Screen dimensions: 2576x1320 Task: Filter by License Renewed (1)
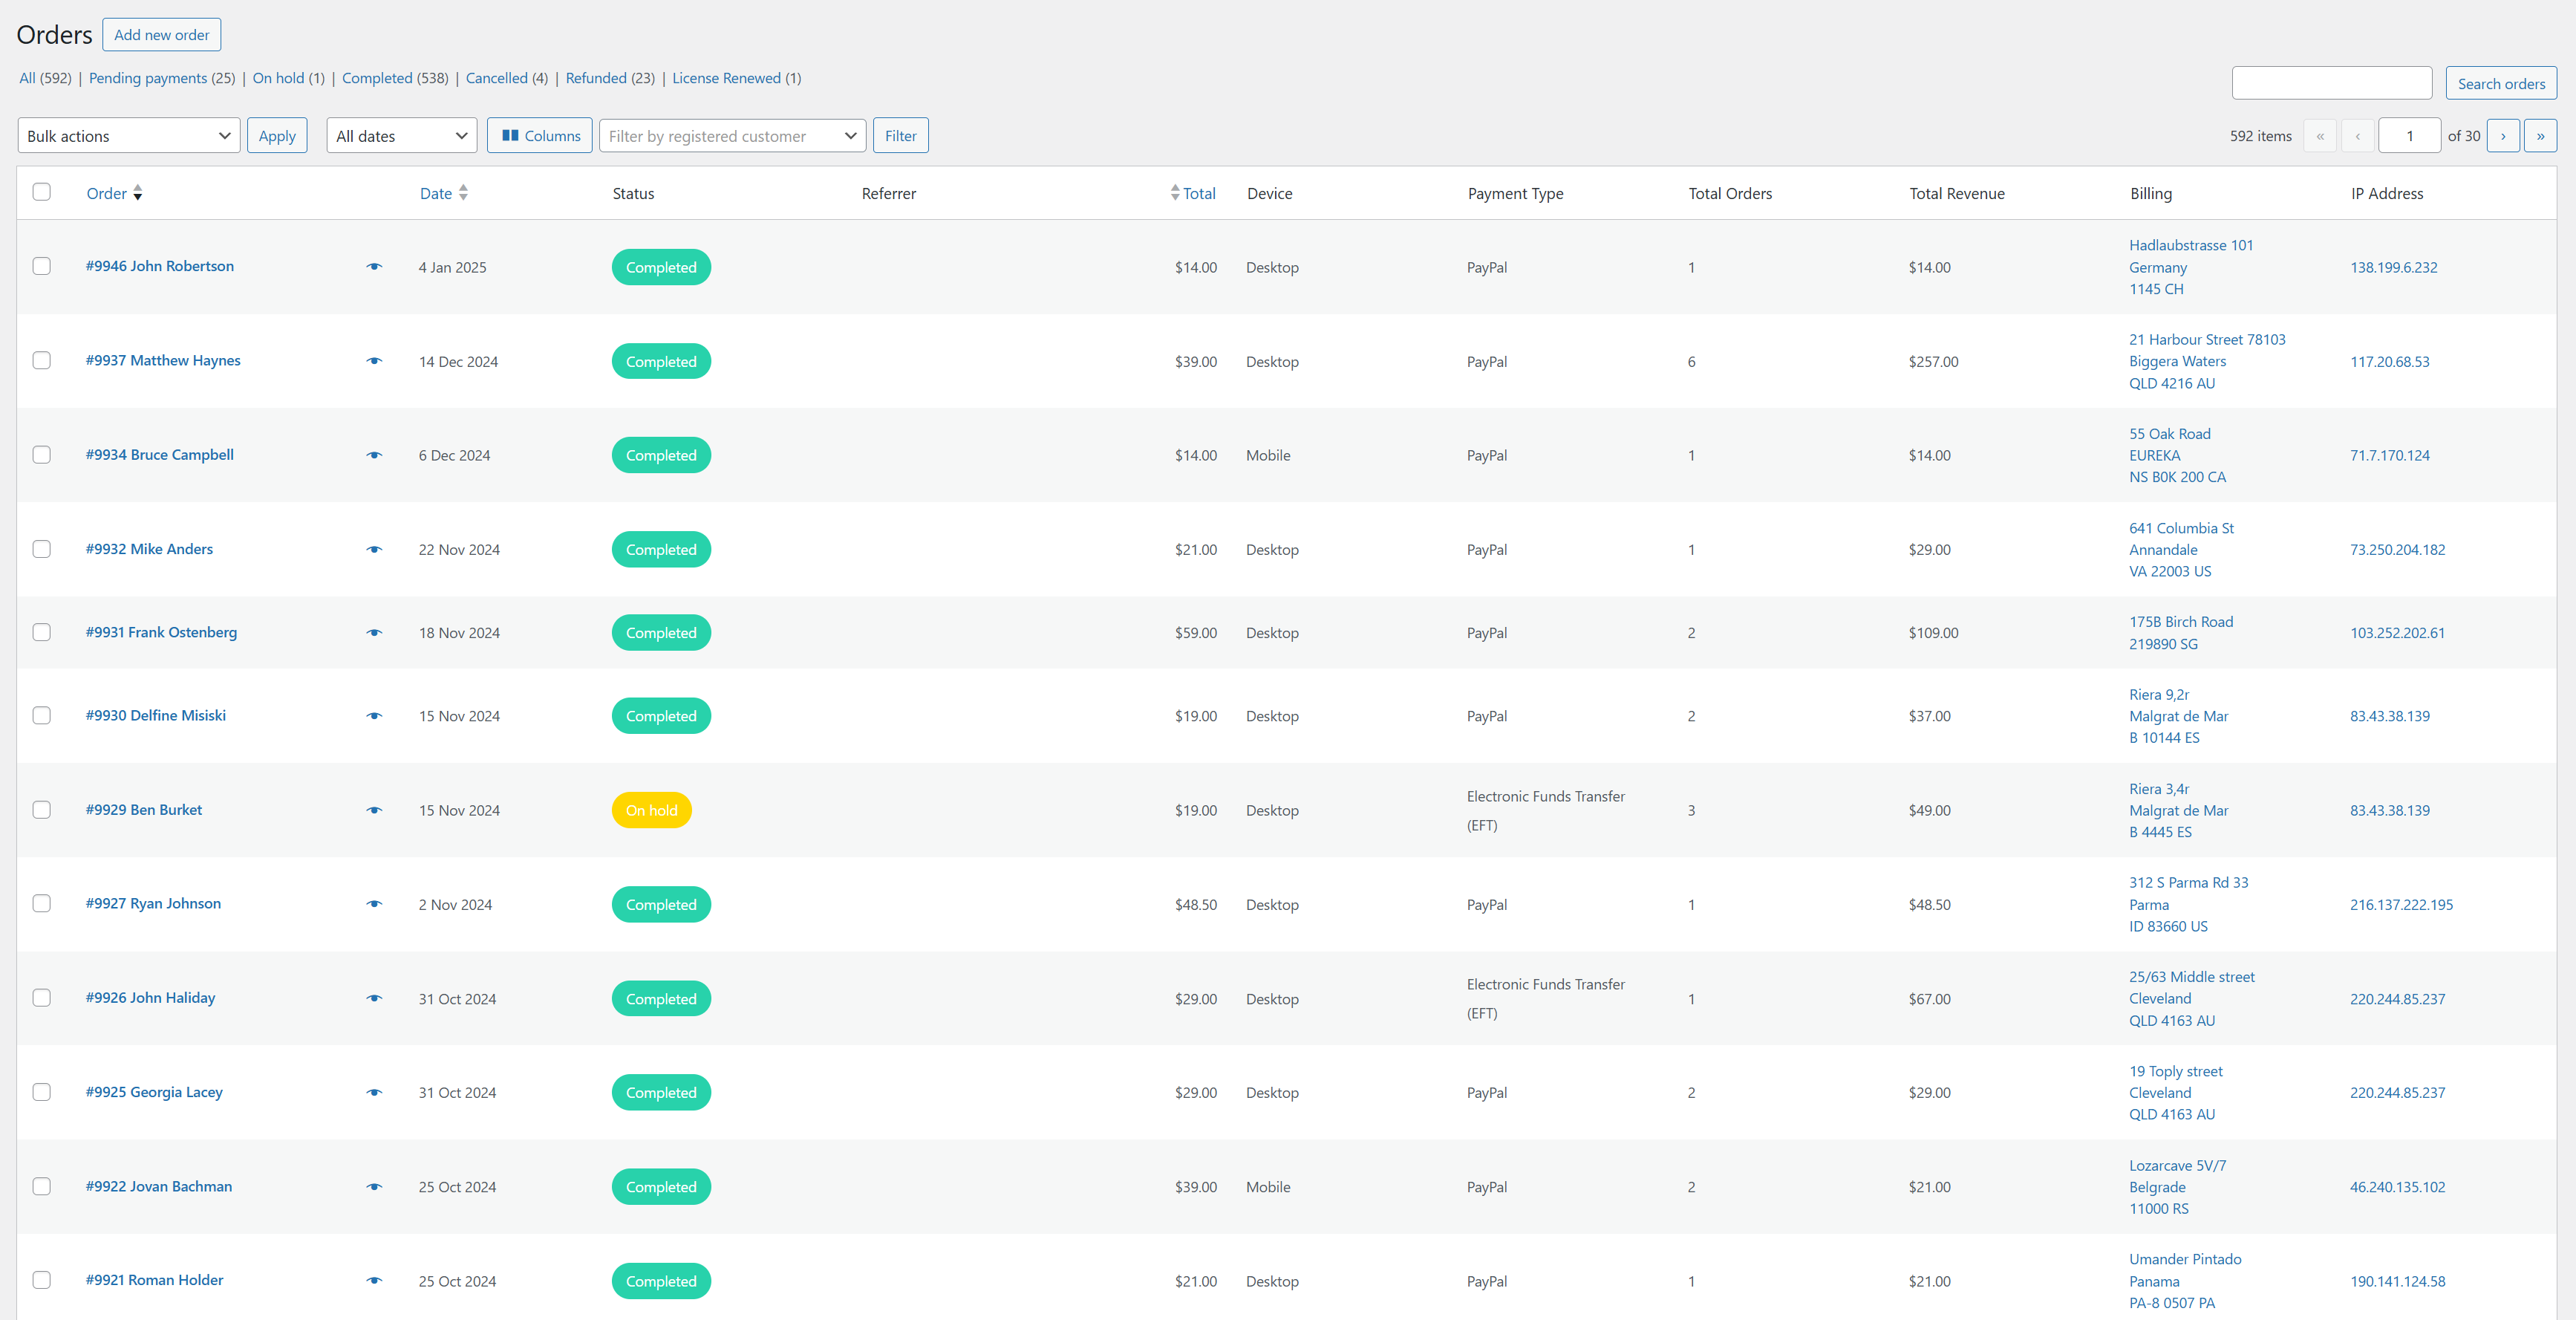coord(737,78)
